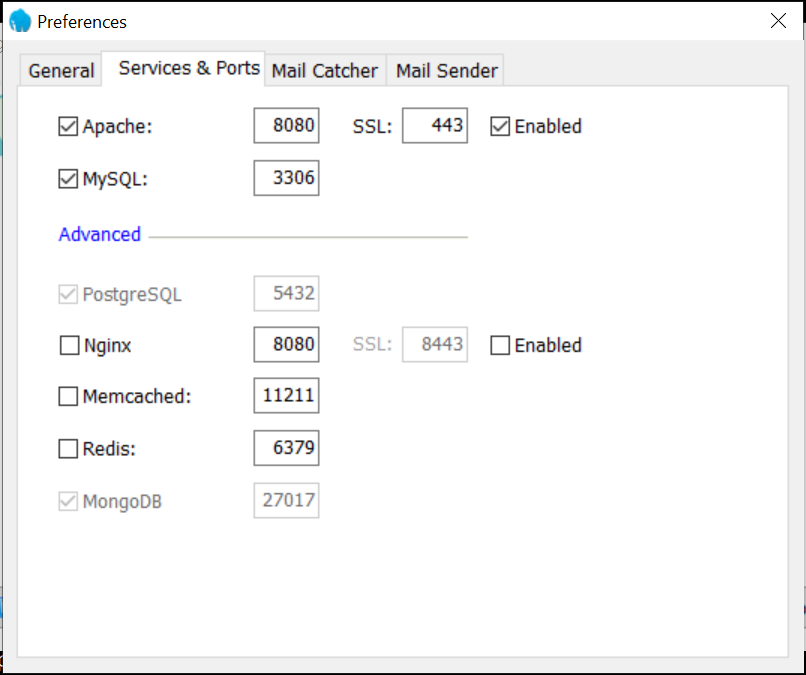
Task: Select the PostgreSQL port field 5432
Action: click(286, 294)
